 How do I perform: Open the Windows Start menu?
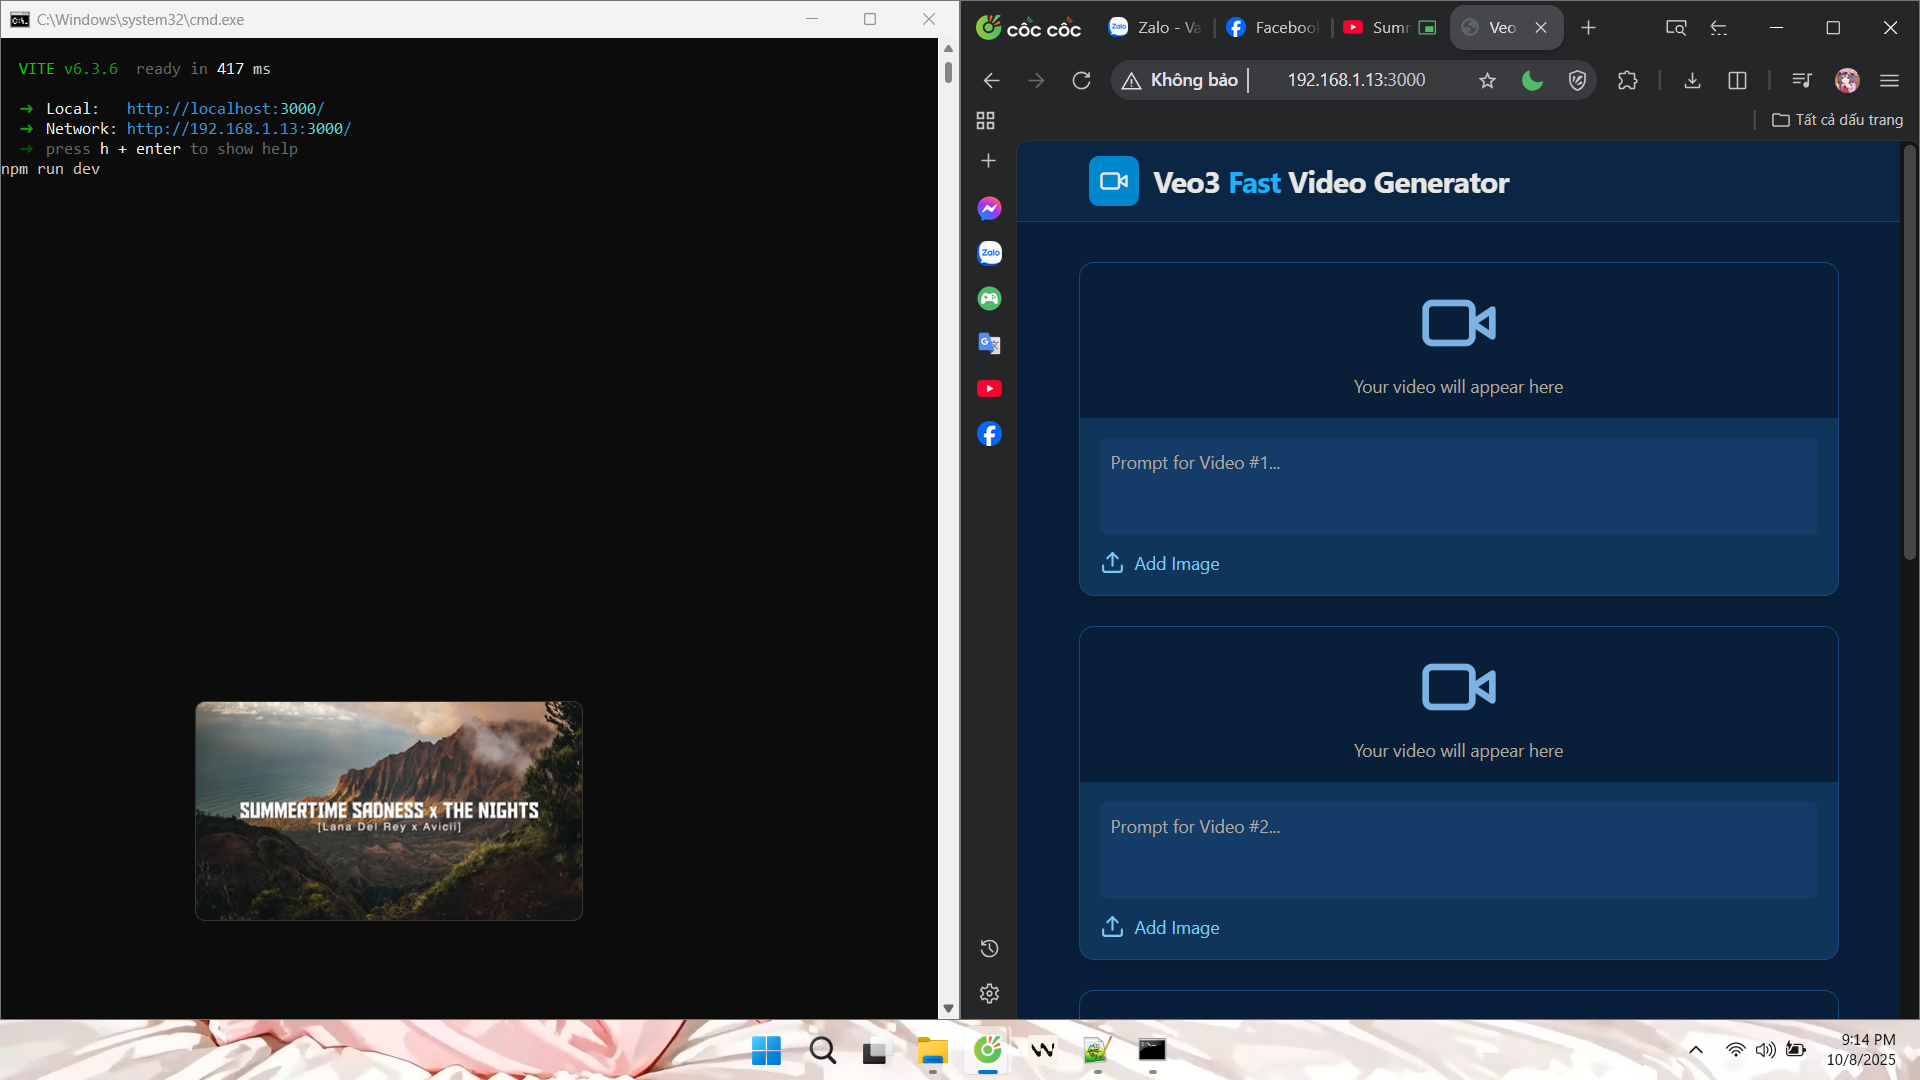point(766,1050)
